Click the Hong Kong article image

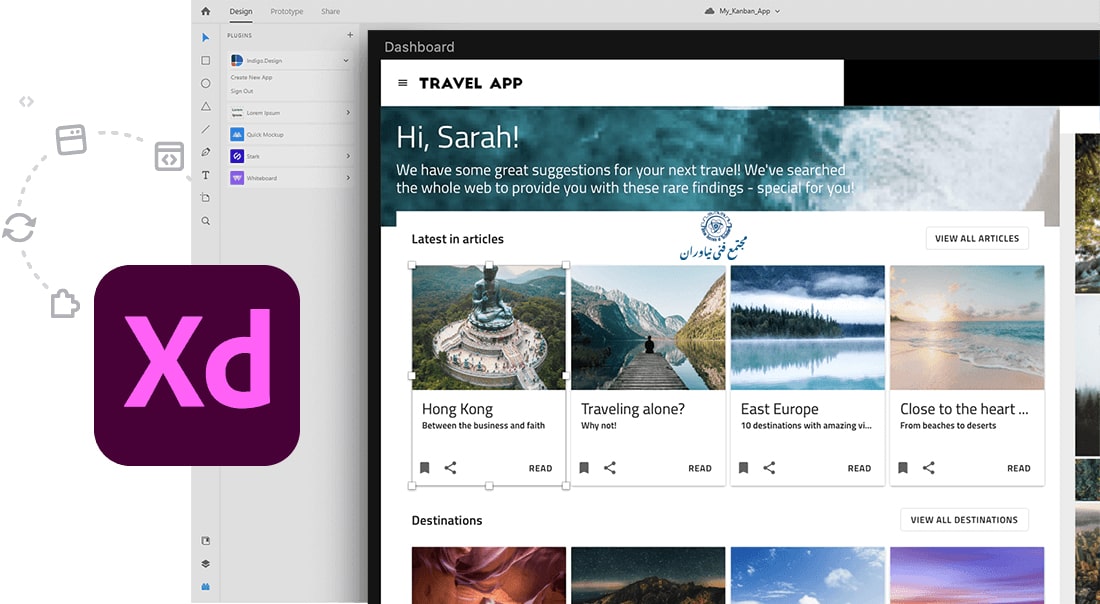point(489,327)
